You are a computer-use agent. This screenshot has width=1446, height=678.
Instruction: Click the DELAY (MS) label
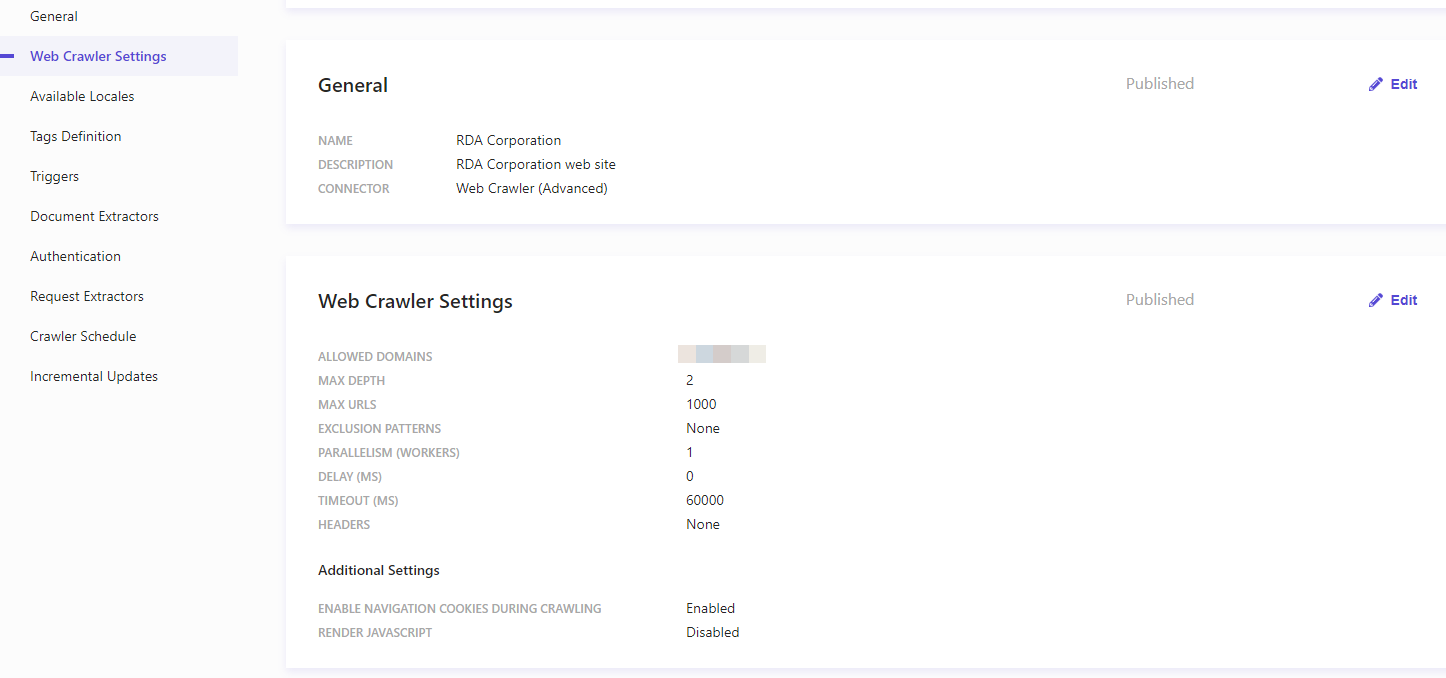tap(350, 477)
